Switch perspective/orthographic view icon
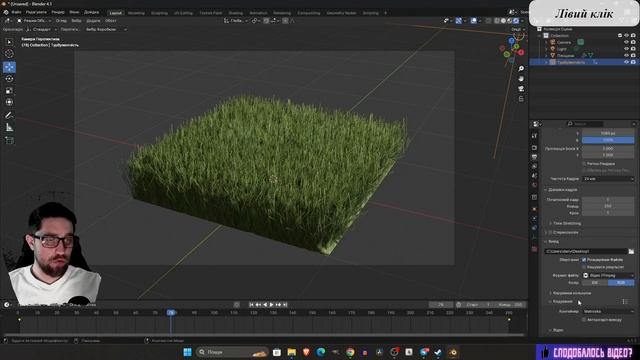The width and height of the screenshot is (640, 360). pos(521,99)
